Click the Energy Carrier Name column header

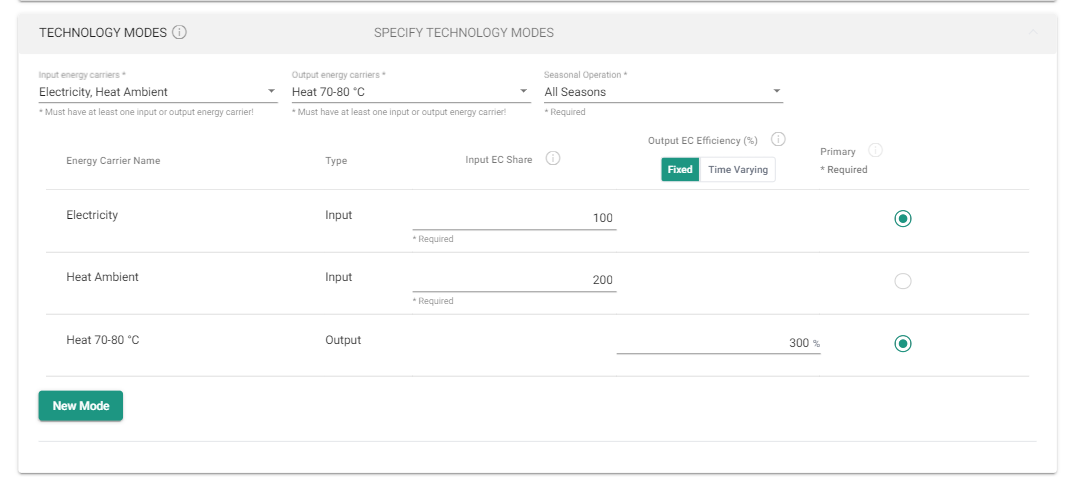[x=113, y=161]
